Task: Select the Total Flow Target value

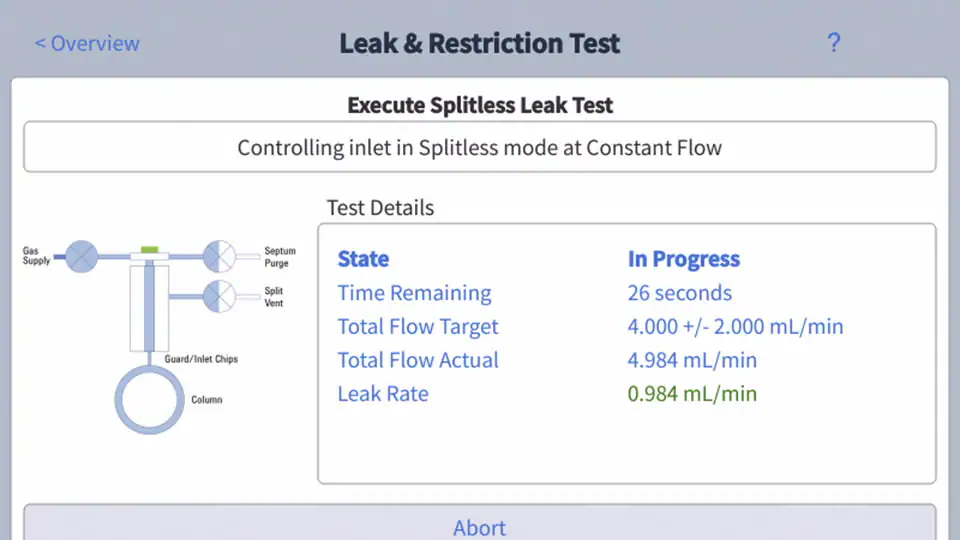Action: (x=735, y=327)
